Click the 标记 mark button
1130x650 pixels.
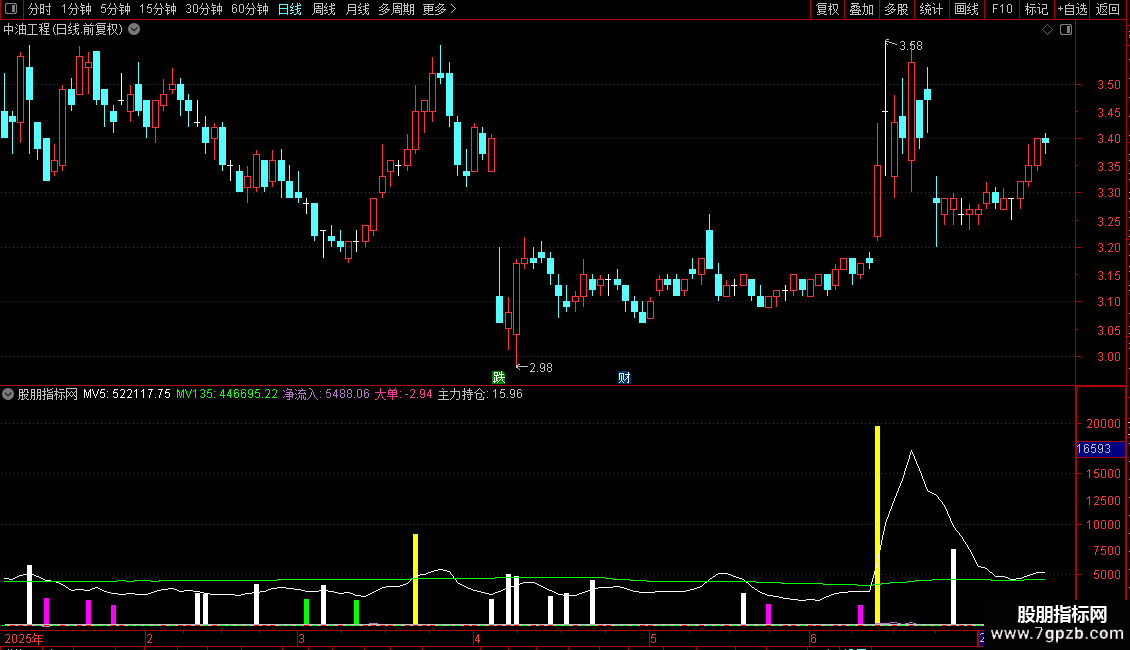tap(1036, 9)
